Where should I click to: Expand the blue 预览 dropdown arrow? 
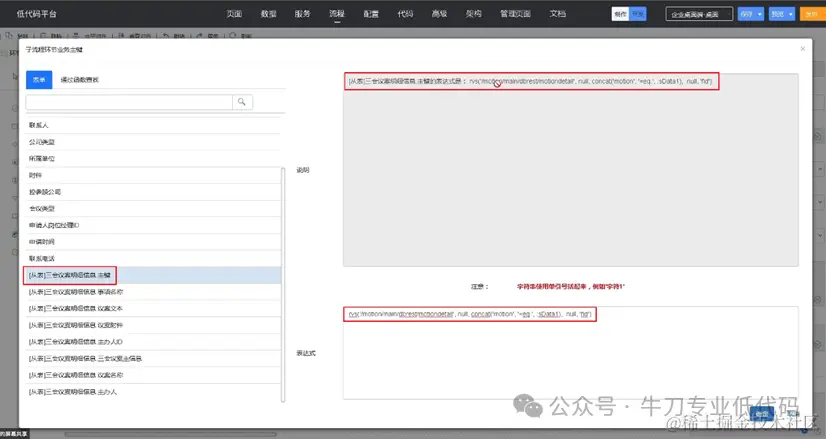(791, 14)
